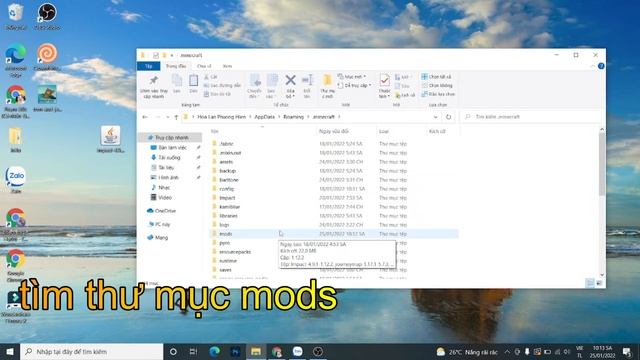The width and height of the screenshot is (640, 360).
Task: Switch to the Trang đầu (Home) tab
Action: pyautogui.click(x=176, y=66)
